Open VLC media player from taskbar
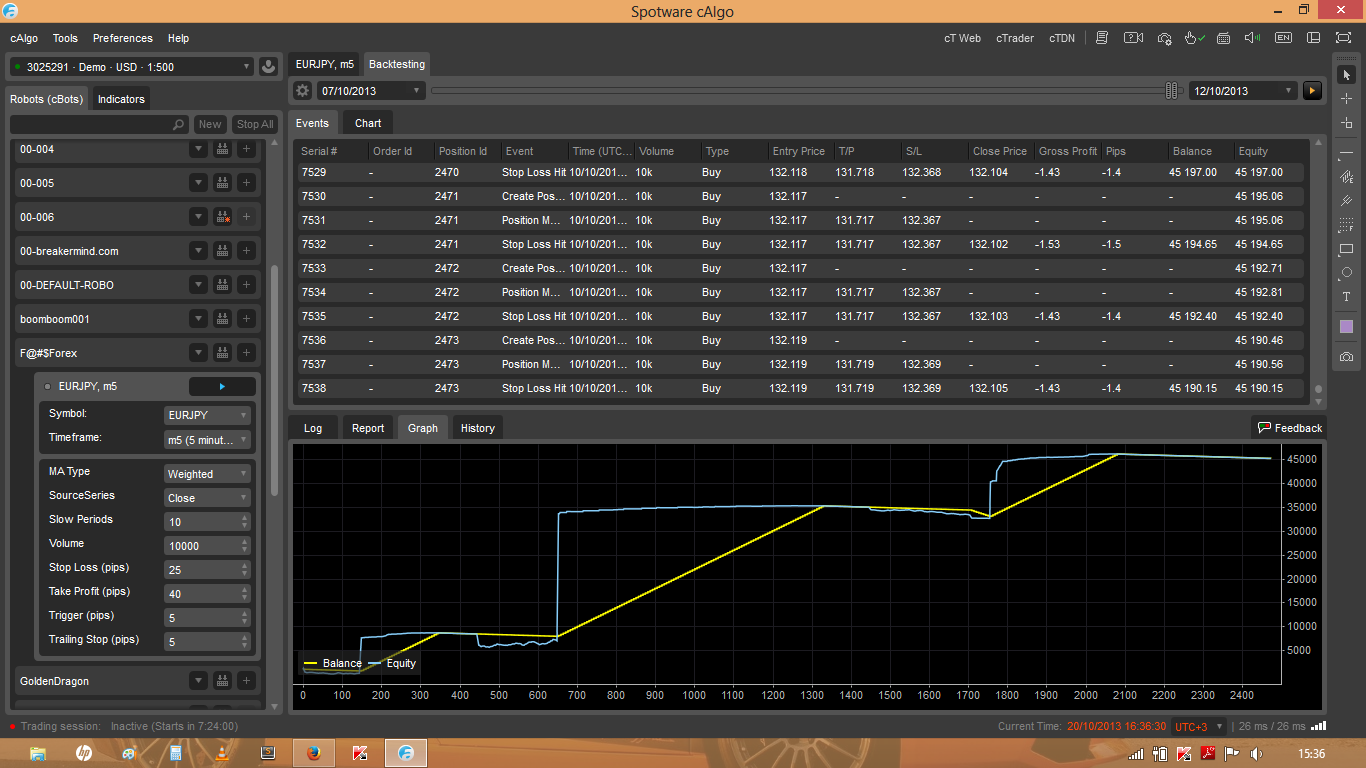1366x768 pixels. [221, 753]
